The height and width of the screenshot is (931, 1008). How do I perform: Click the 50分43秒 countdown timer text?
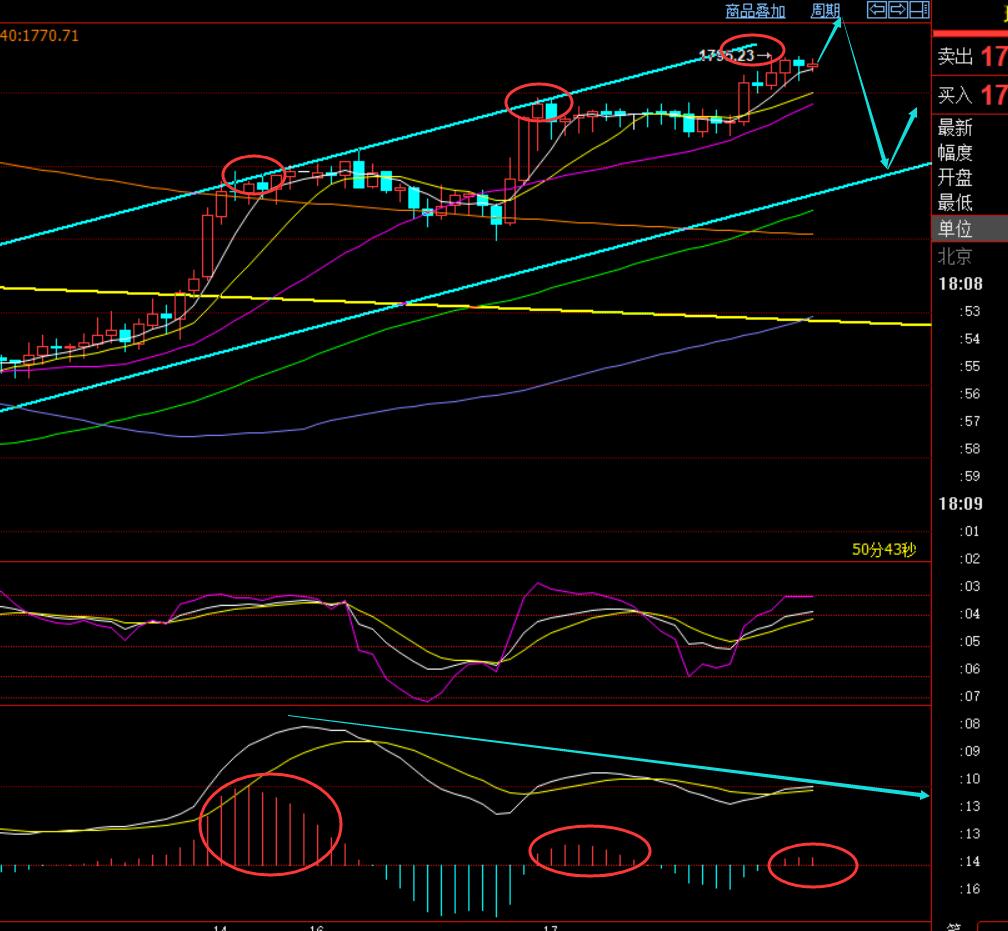884,550
